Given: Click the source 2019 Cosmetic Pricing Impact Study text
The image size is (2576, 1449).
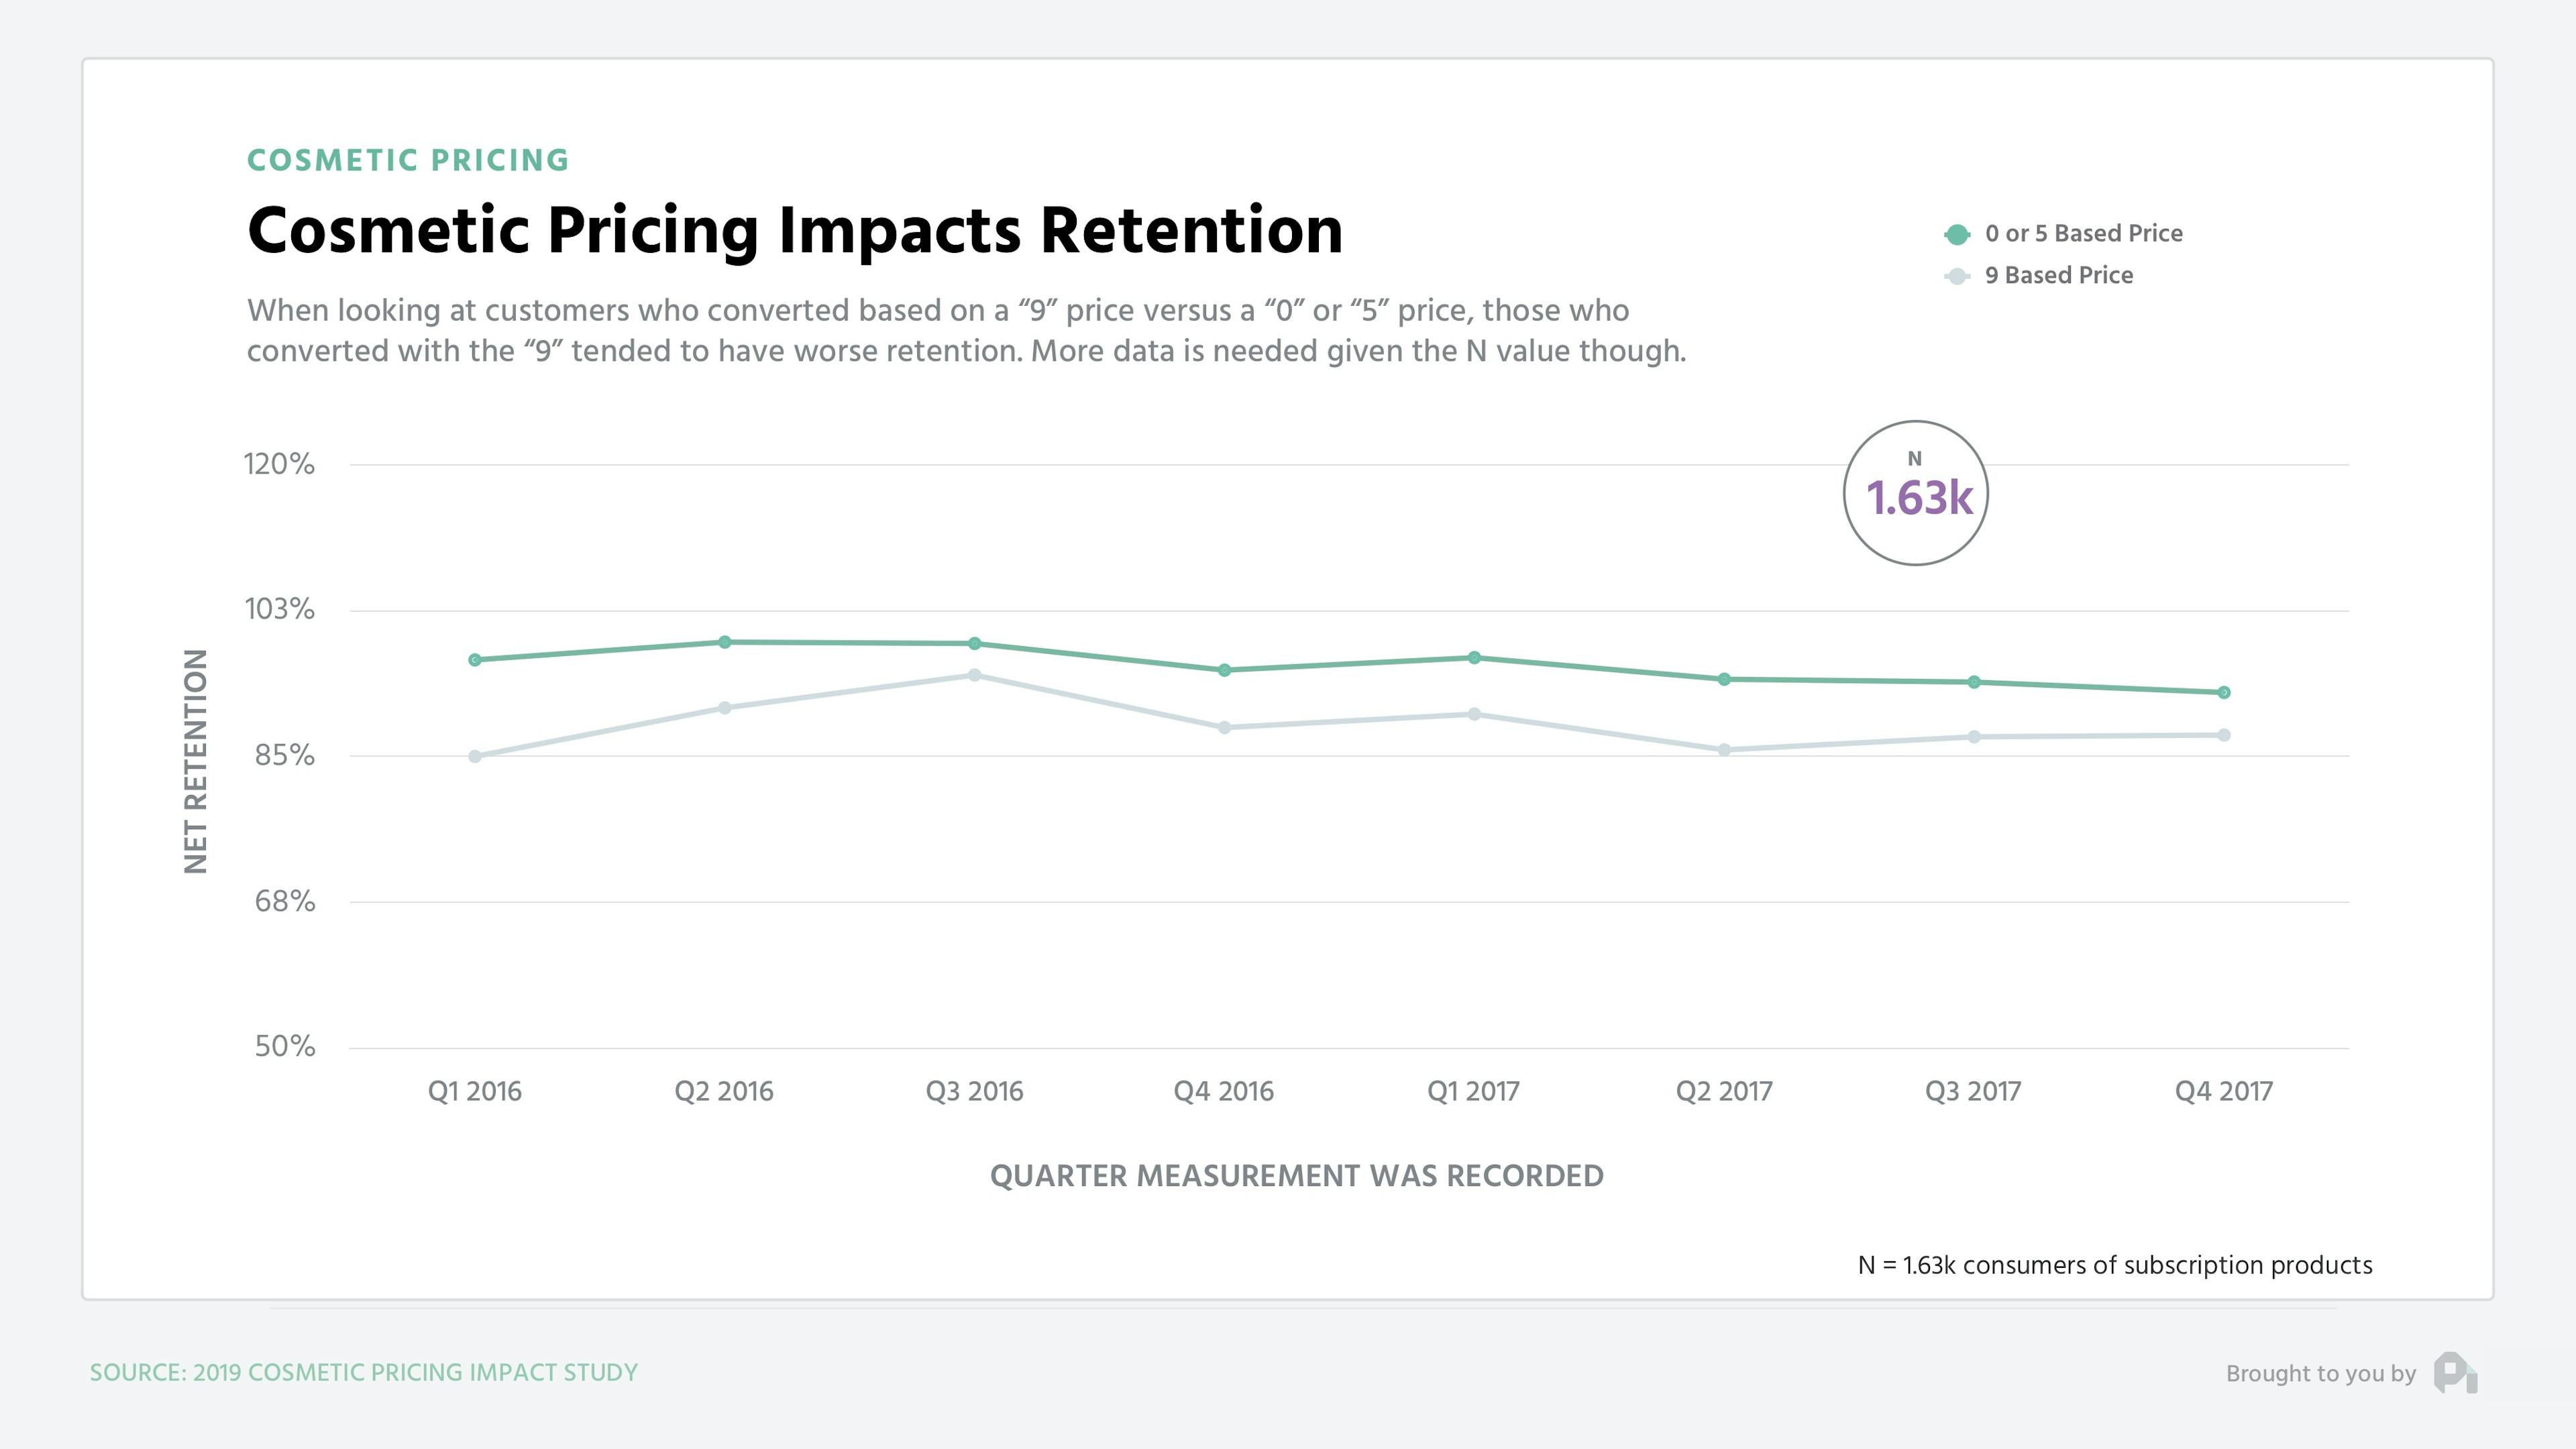Looking at the screenshot, I should [364, 1373].
